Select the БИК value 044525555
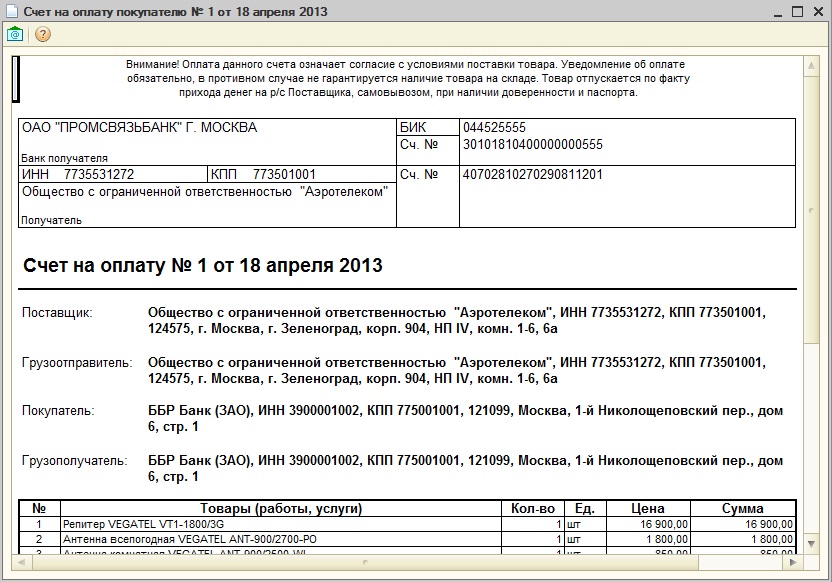Screen dimensions: 832x582 [x=495, y=127]
